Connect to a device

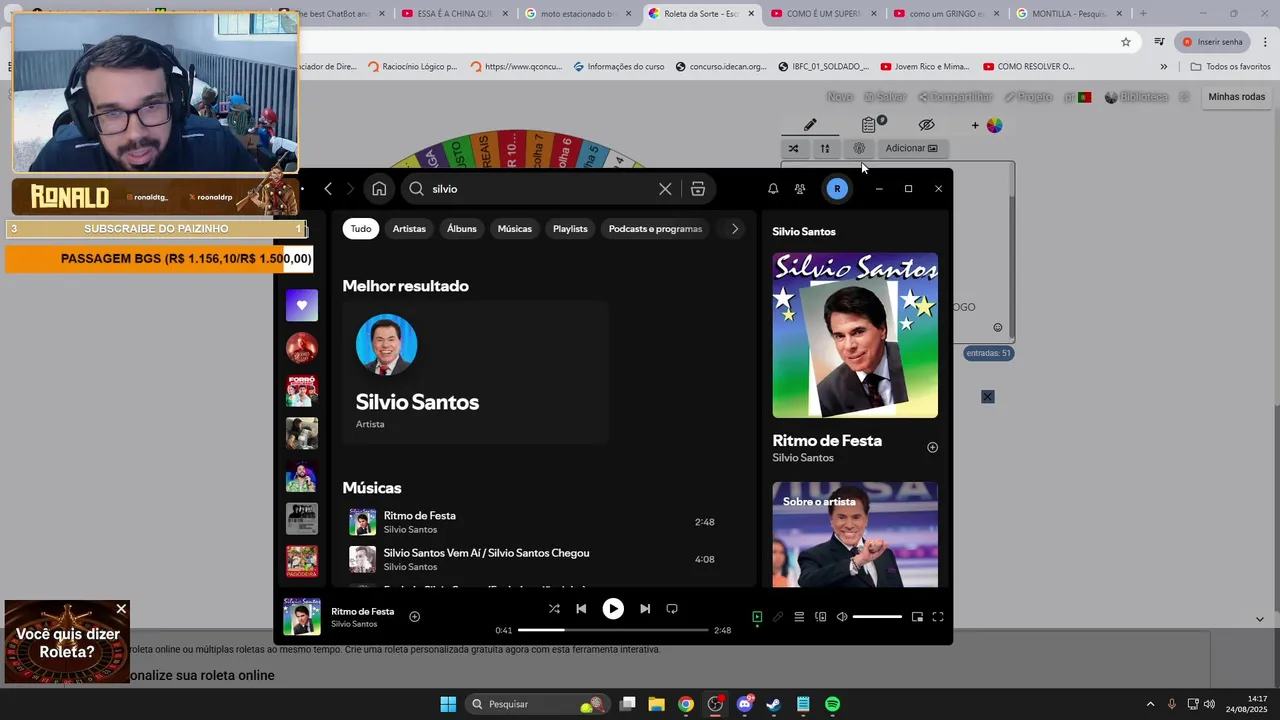tap(821, 617)
